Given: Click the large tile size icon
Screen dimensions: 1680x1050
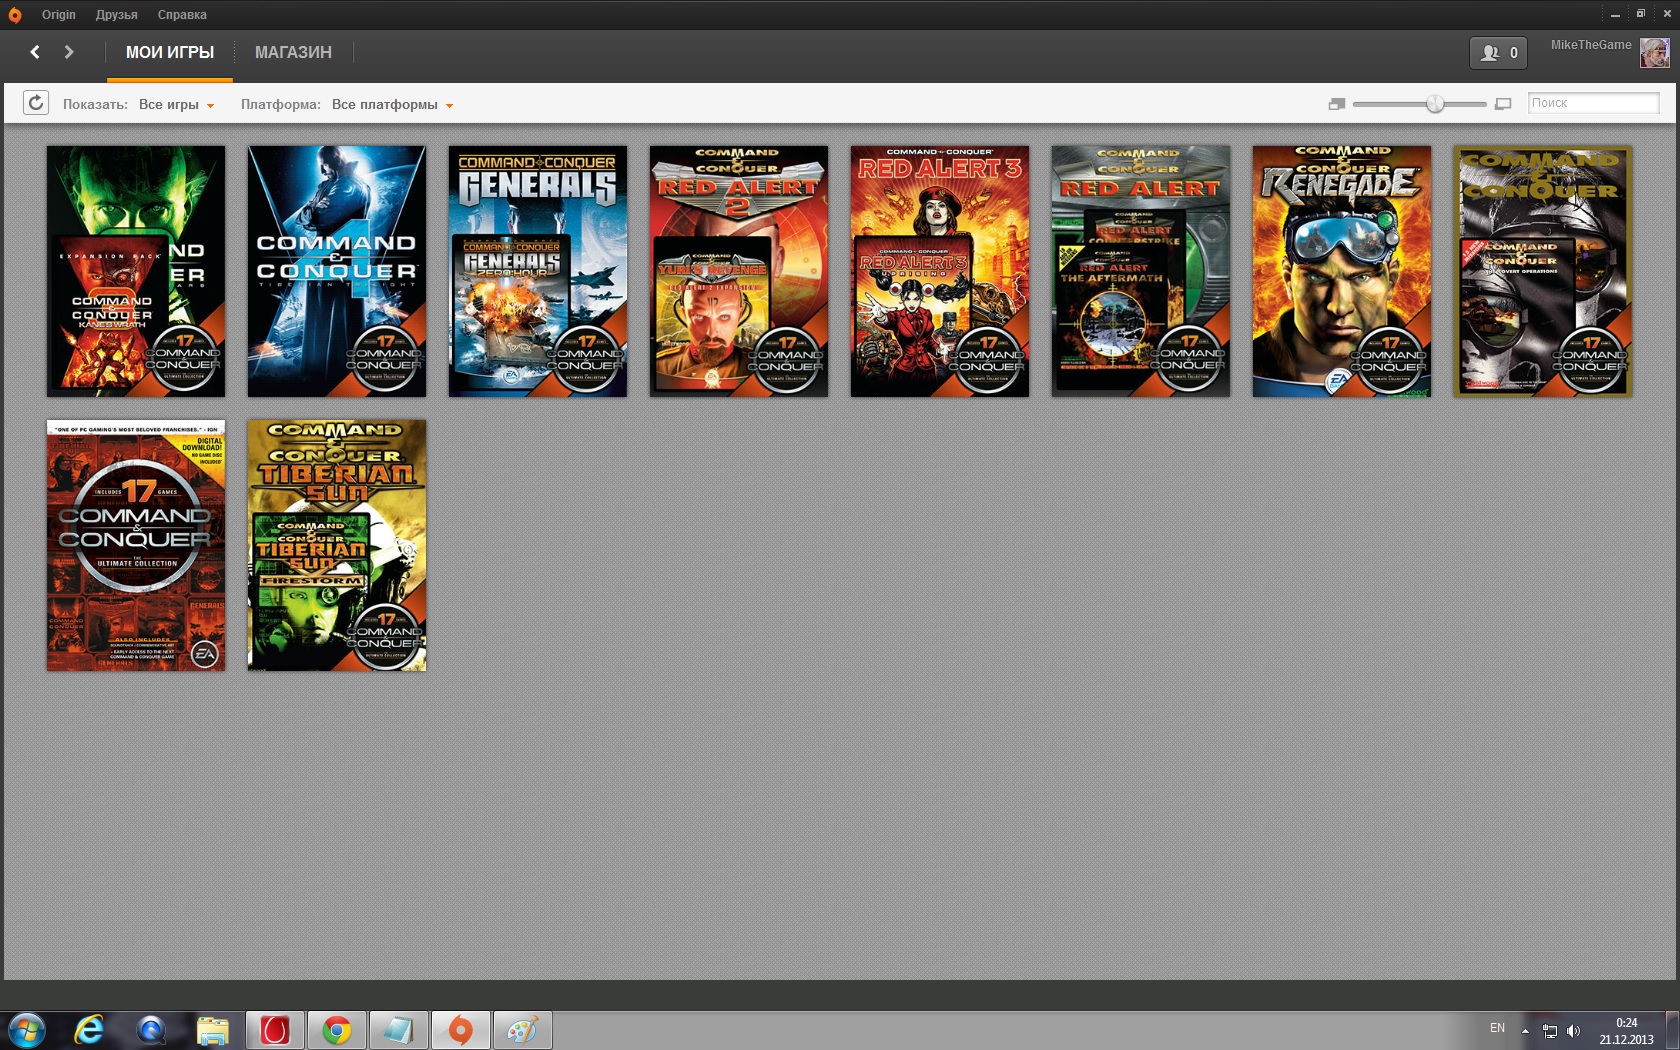Looking at the screenshot, I should (1503, 104).
